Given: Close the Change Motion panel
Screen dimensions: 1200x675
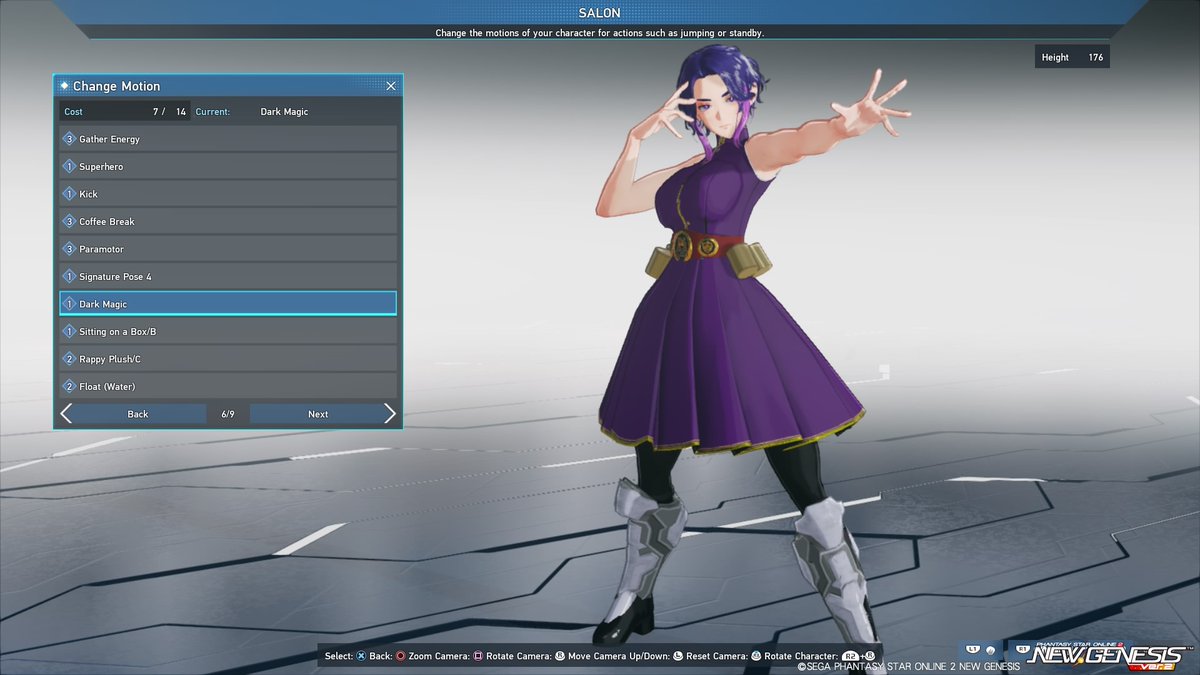Looking at the screenshot, I should coord(391,86).
